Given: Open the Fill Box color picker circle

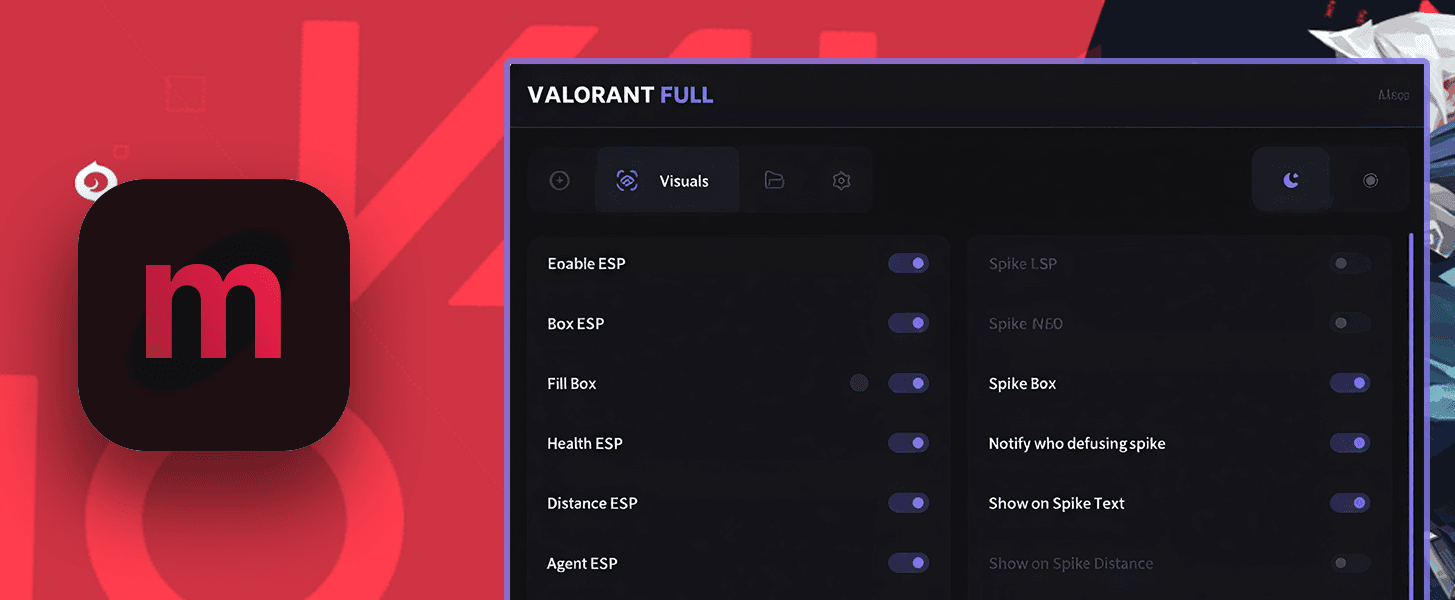Looking at the screenshot, I should [858, 383].
